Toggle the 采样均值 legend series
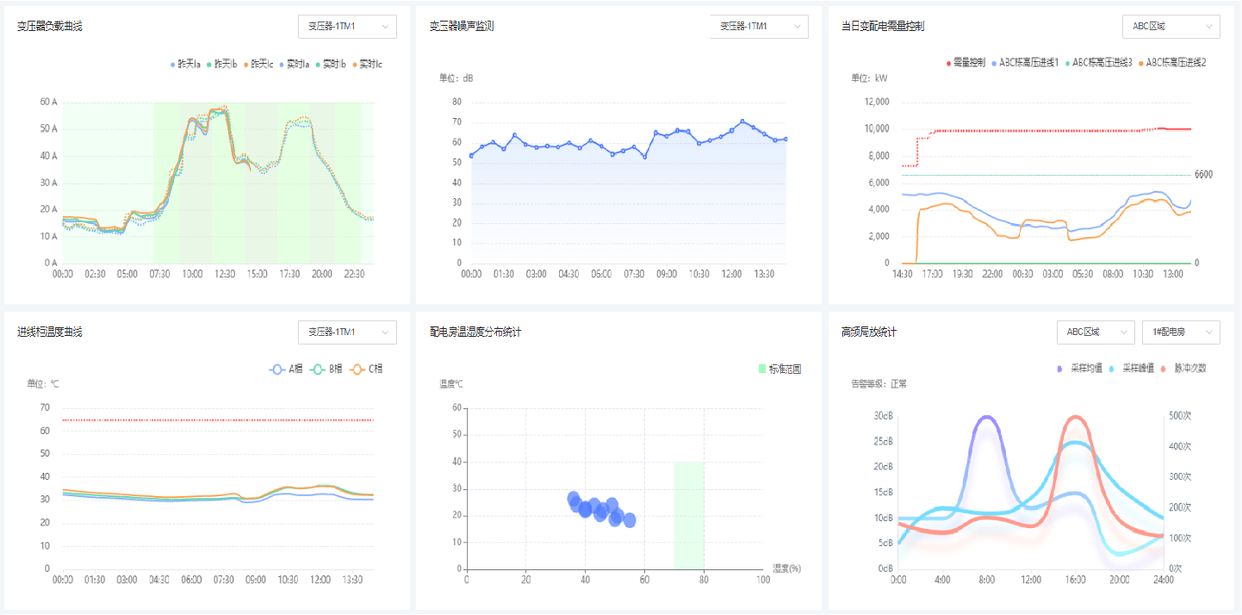This screenshot has height=615, width=1242. click(x=1079, y=368)
